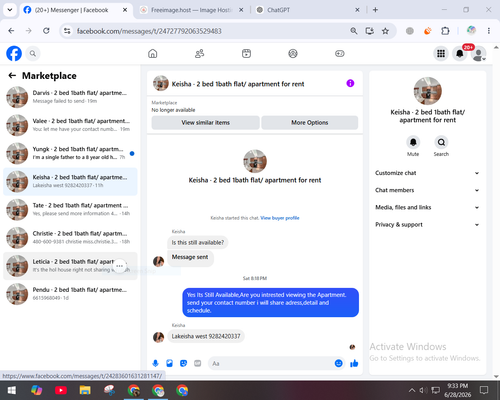
Task: Click the back arrow beside Marketplace
Action: [x=12, y=76]
